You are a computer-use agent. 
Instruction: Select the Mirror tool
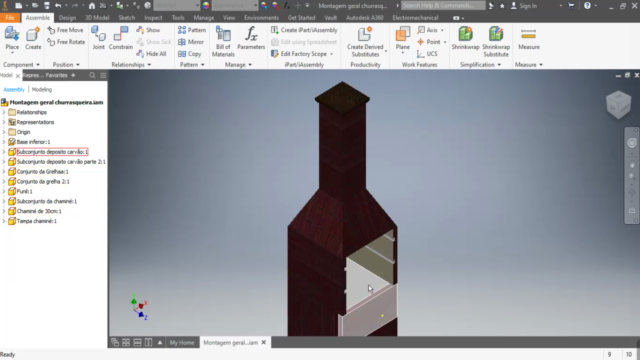tap(191, 42)
